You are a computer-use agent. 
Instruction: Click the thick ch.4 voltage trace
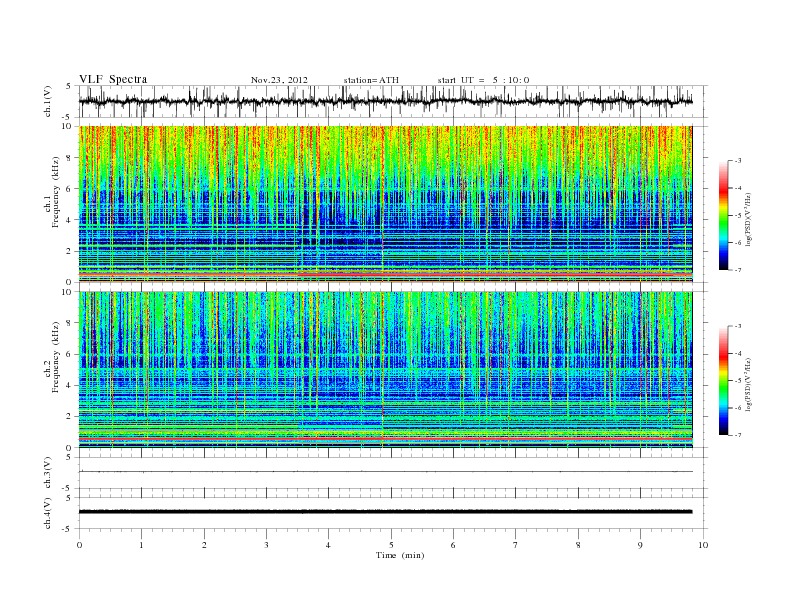click(385, 512)
